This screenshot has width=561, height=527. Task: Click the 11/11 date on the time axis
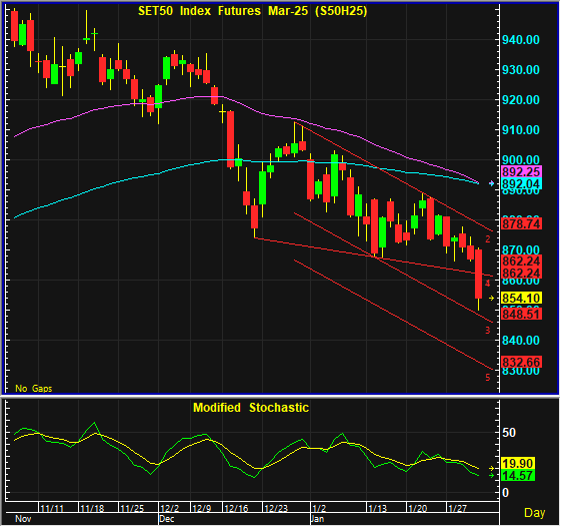coord(52,508)
